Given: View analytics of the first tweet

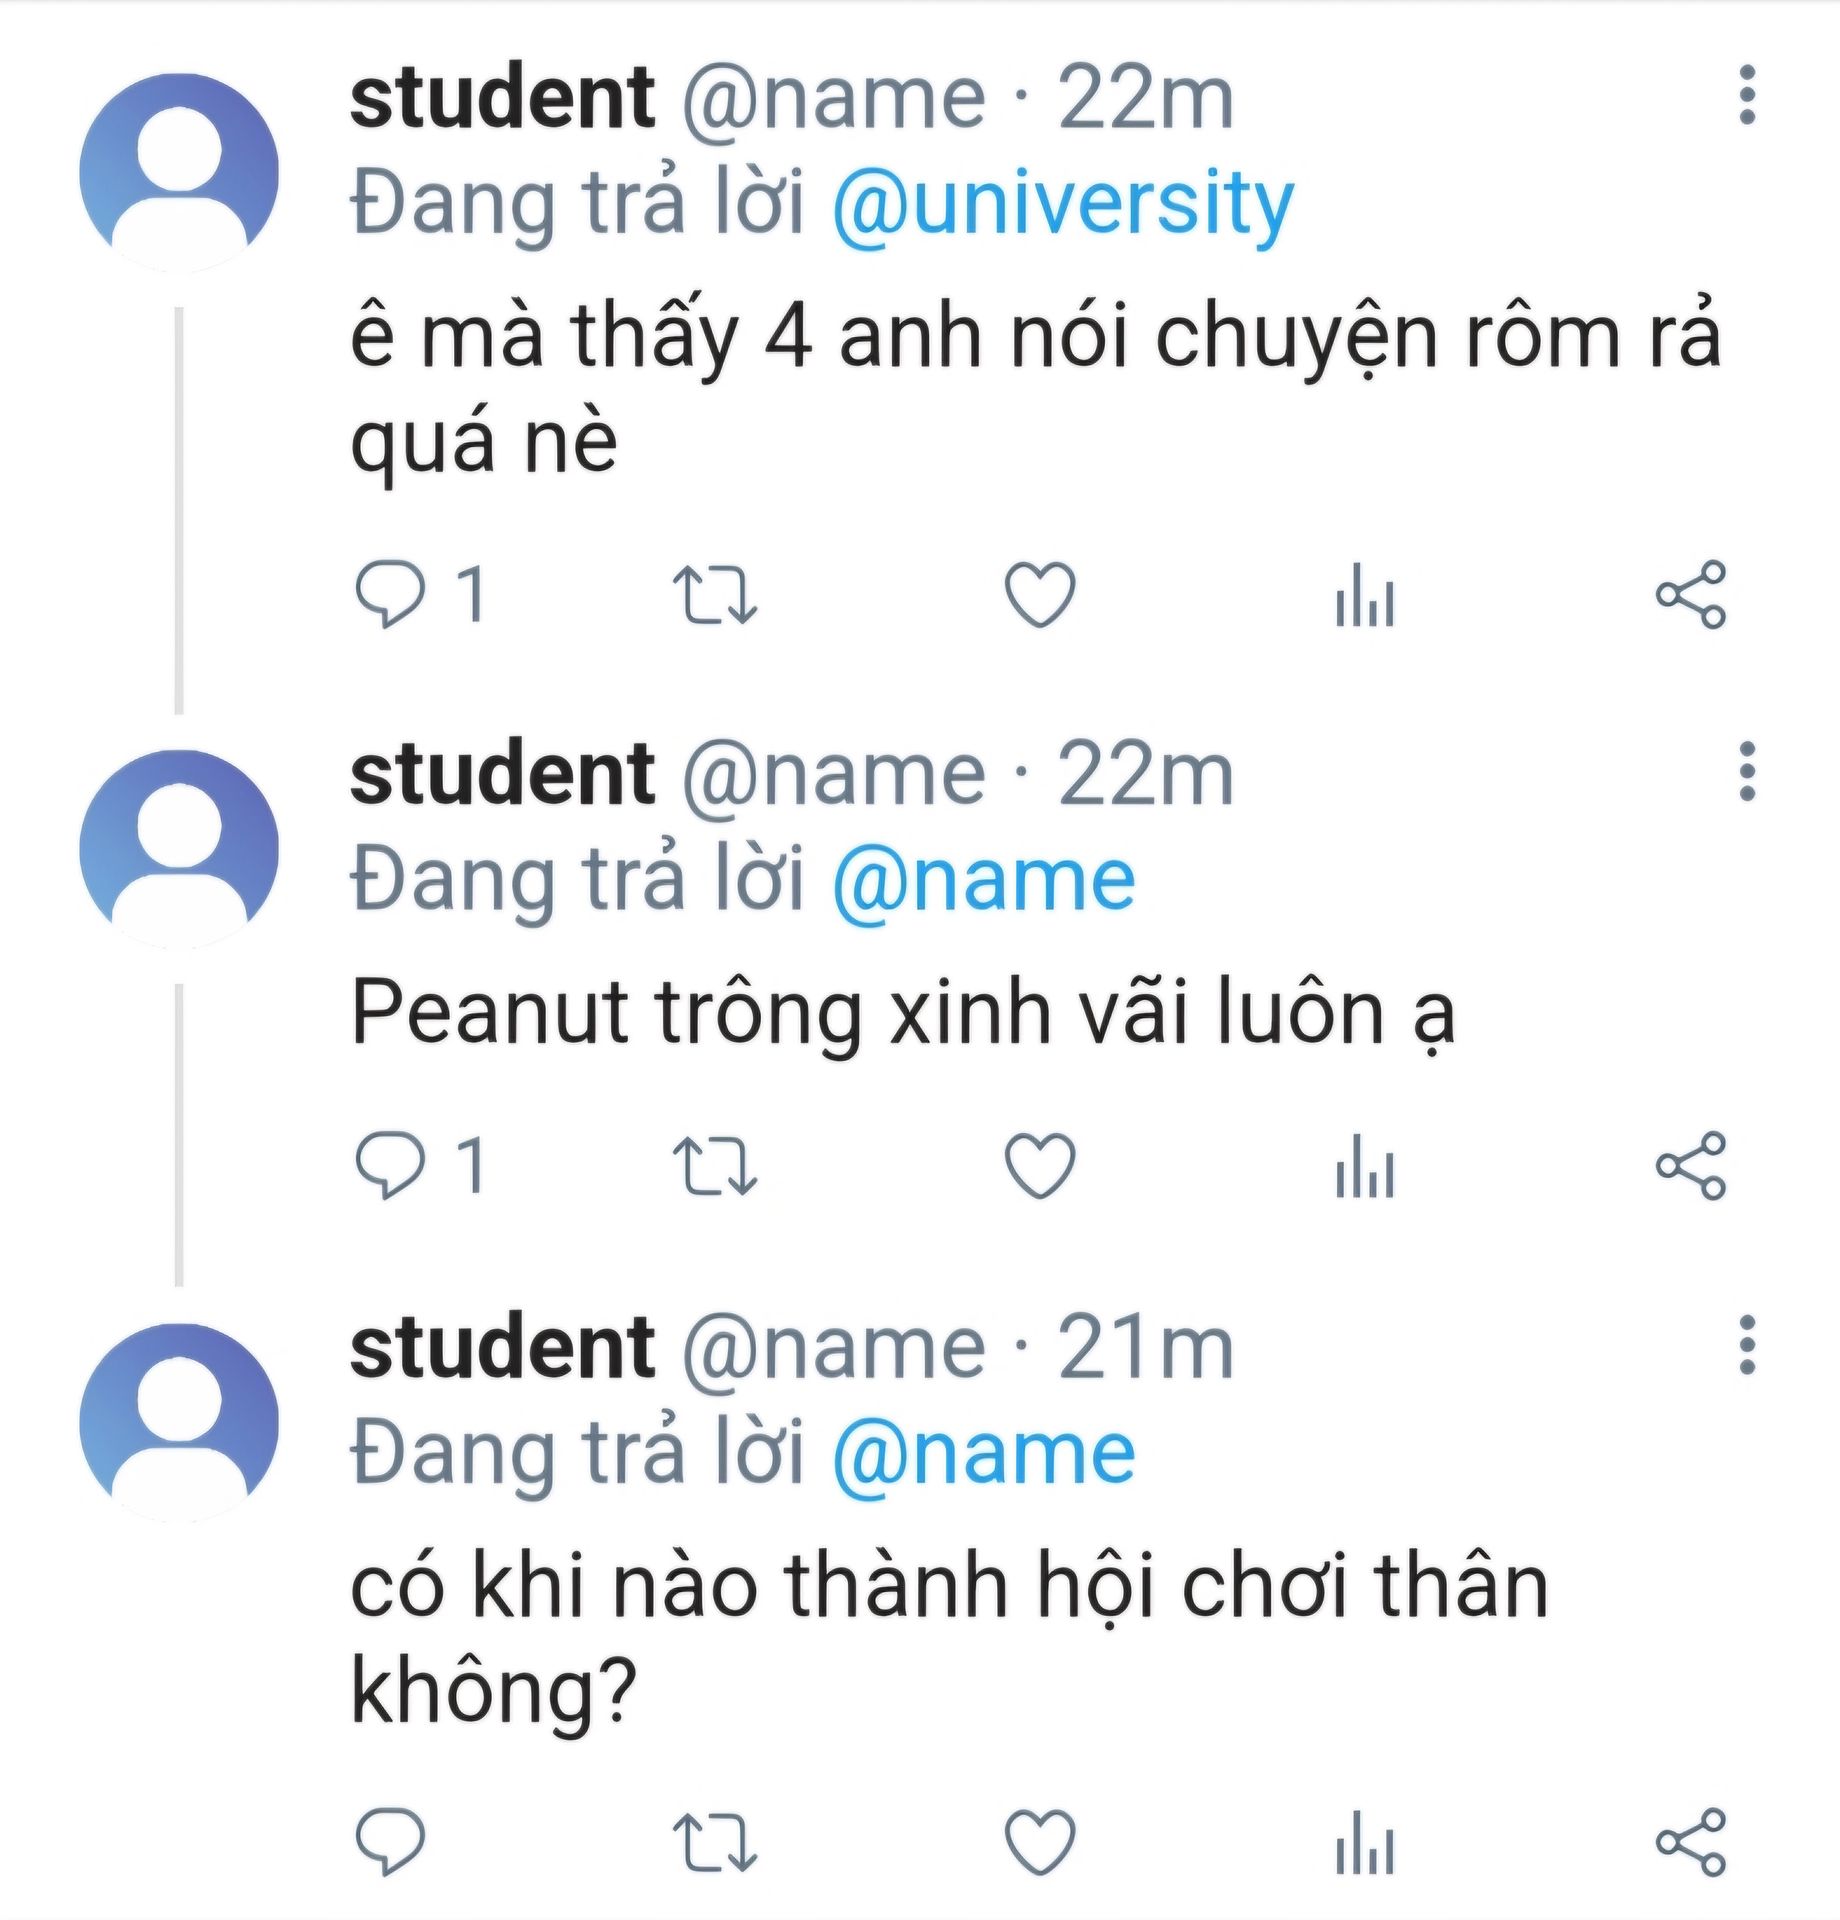Looking at the screenshot, I should coord(1365,595).
